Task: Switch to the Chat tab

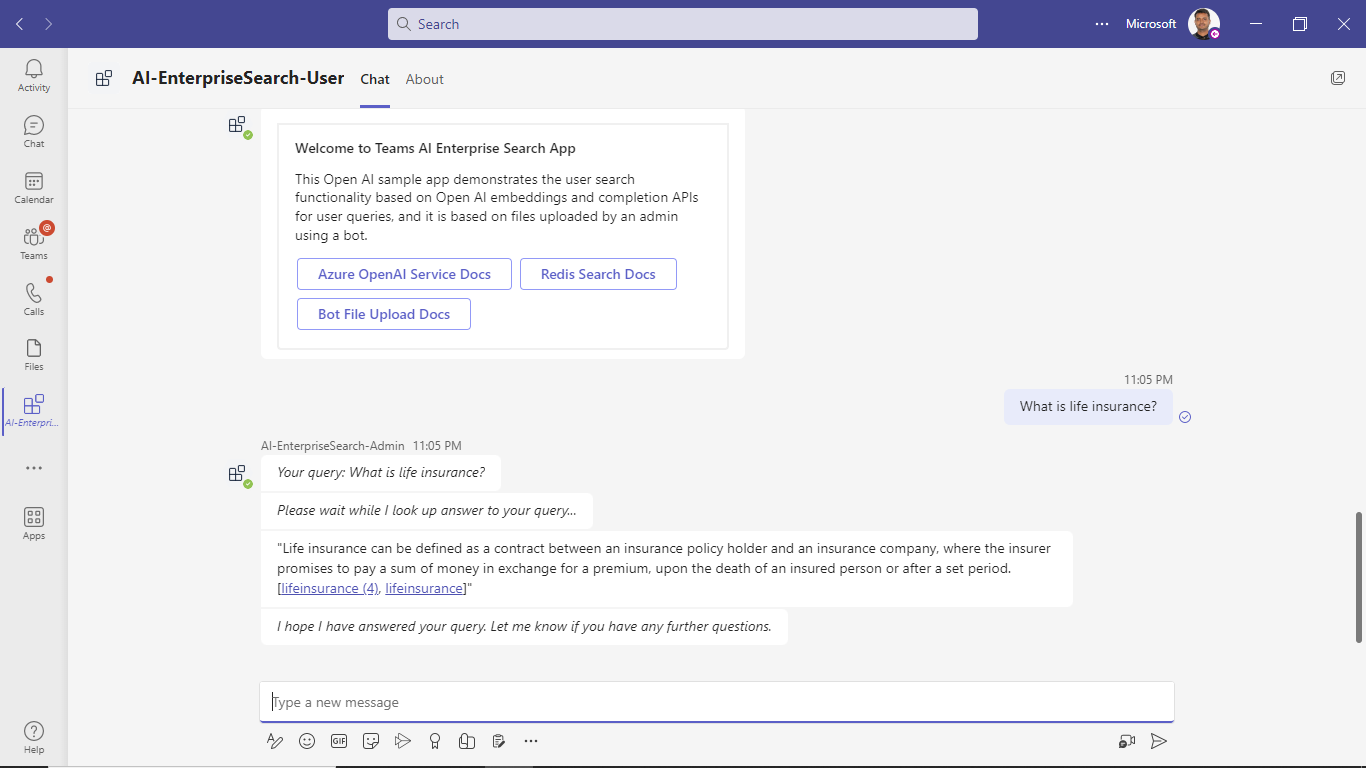Action: (375, 79)
